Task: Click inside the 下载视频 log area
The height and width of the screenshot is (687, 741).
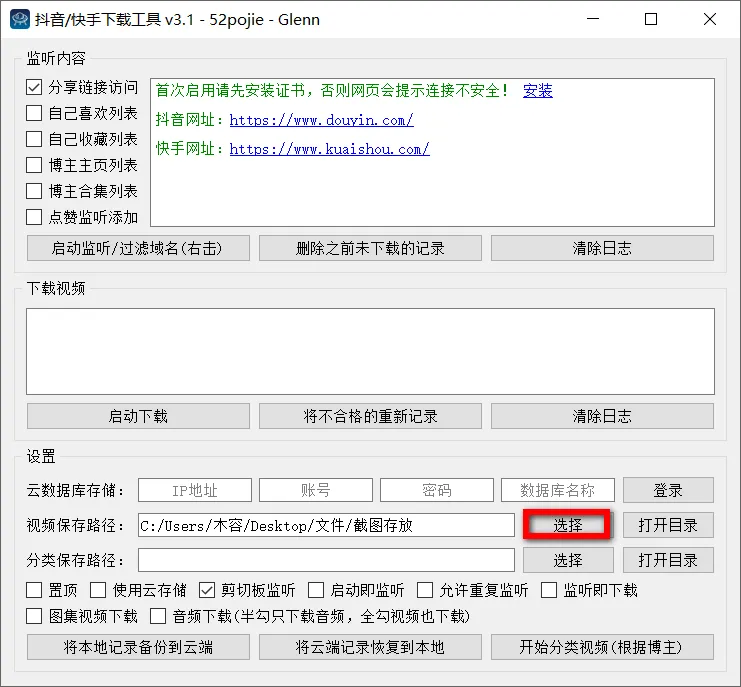Action: 370,352
